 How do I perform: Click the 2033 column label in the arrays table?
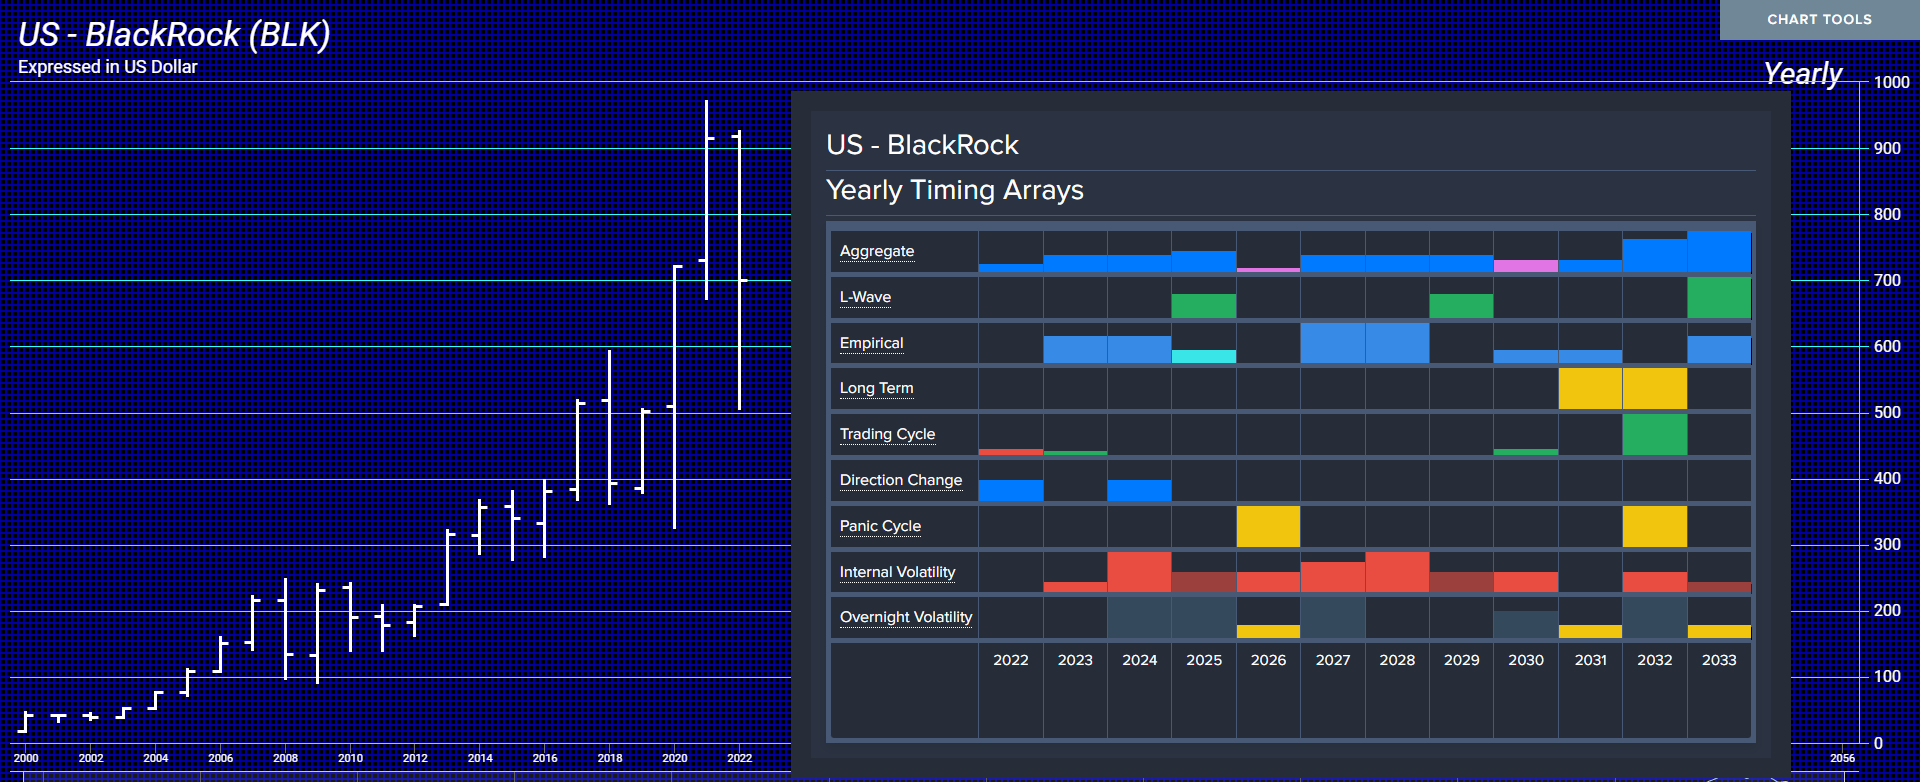click(1719, 660)
